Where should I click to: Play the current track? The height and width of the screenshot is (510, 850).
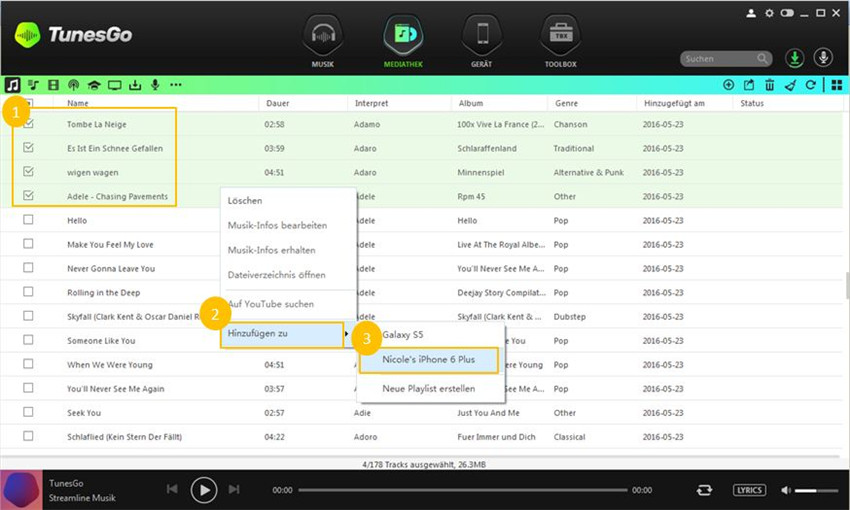pyautogui.click(x=204, y=490)
